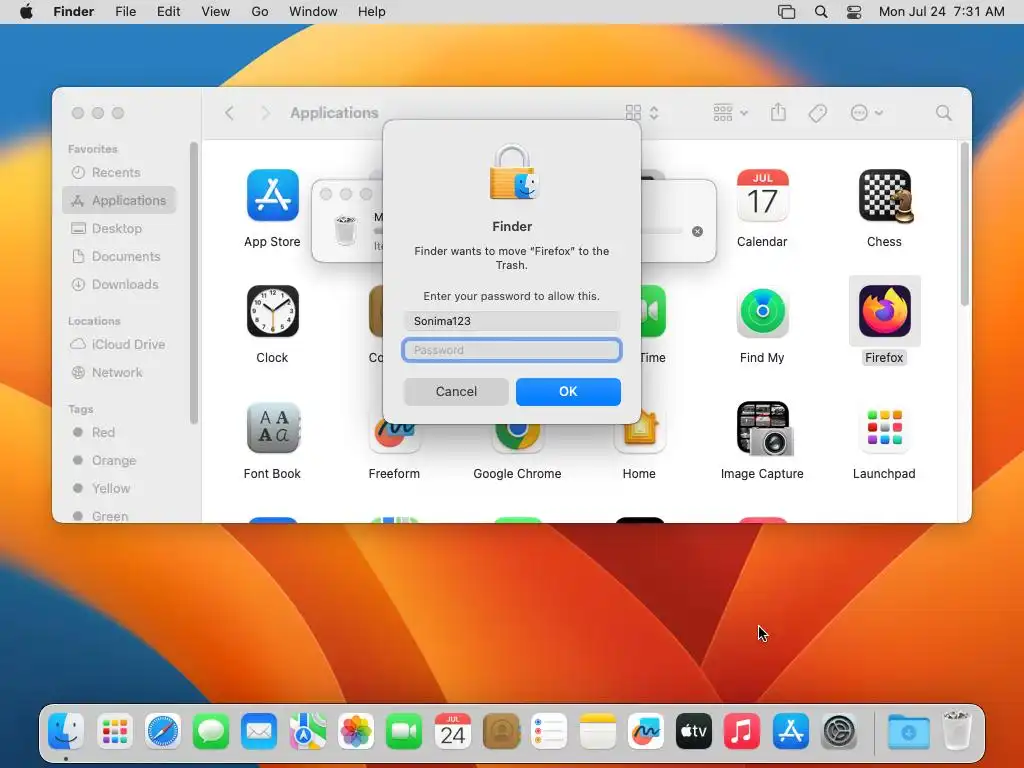The image size is (1024, 768).
Task: Open Launchpad from the Dock
Action: coord(115,731)
